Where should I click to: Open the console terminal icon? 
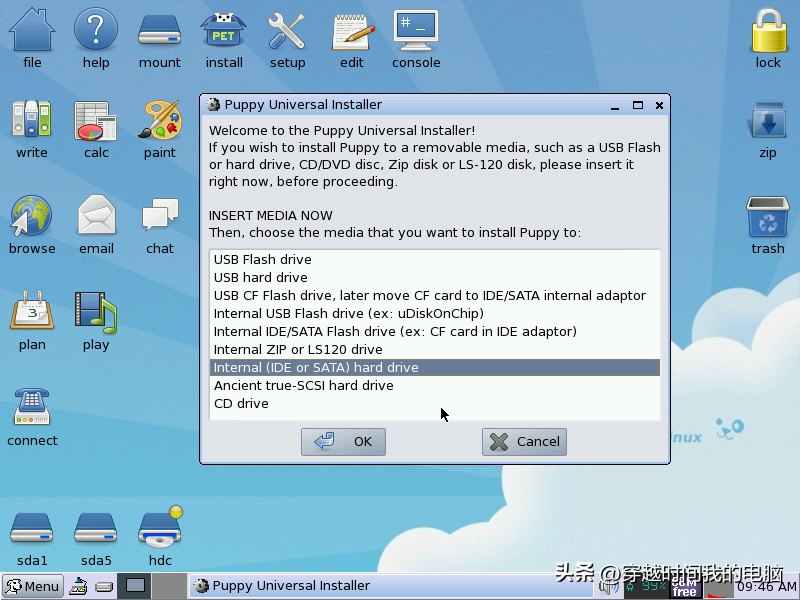coord(416,31)
